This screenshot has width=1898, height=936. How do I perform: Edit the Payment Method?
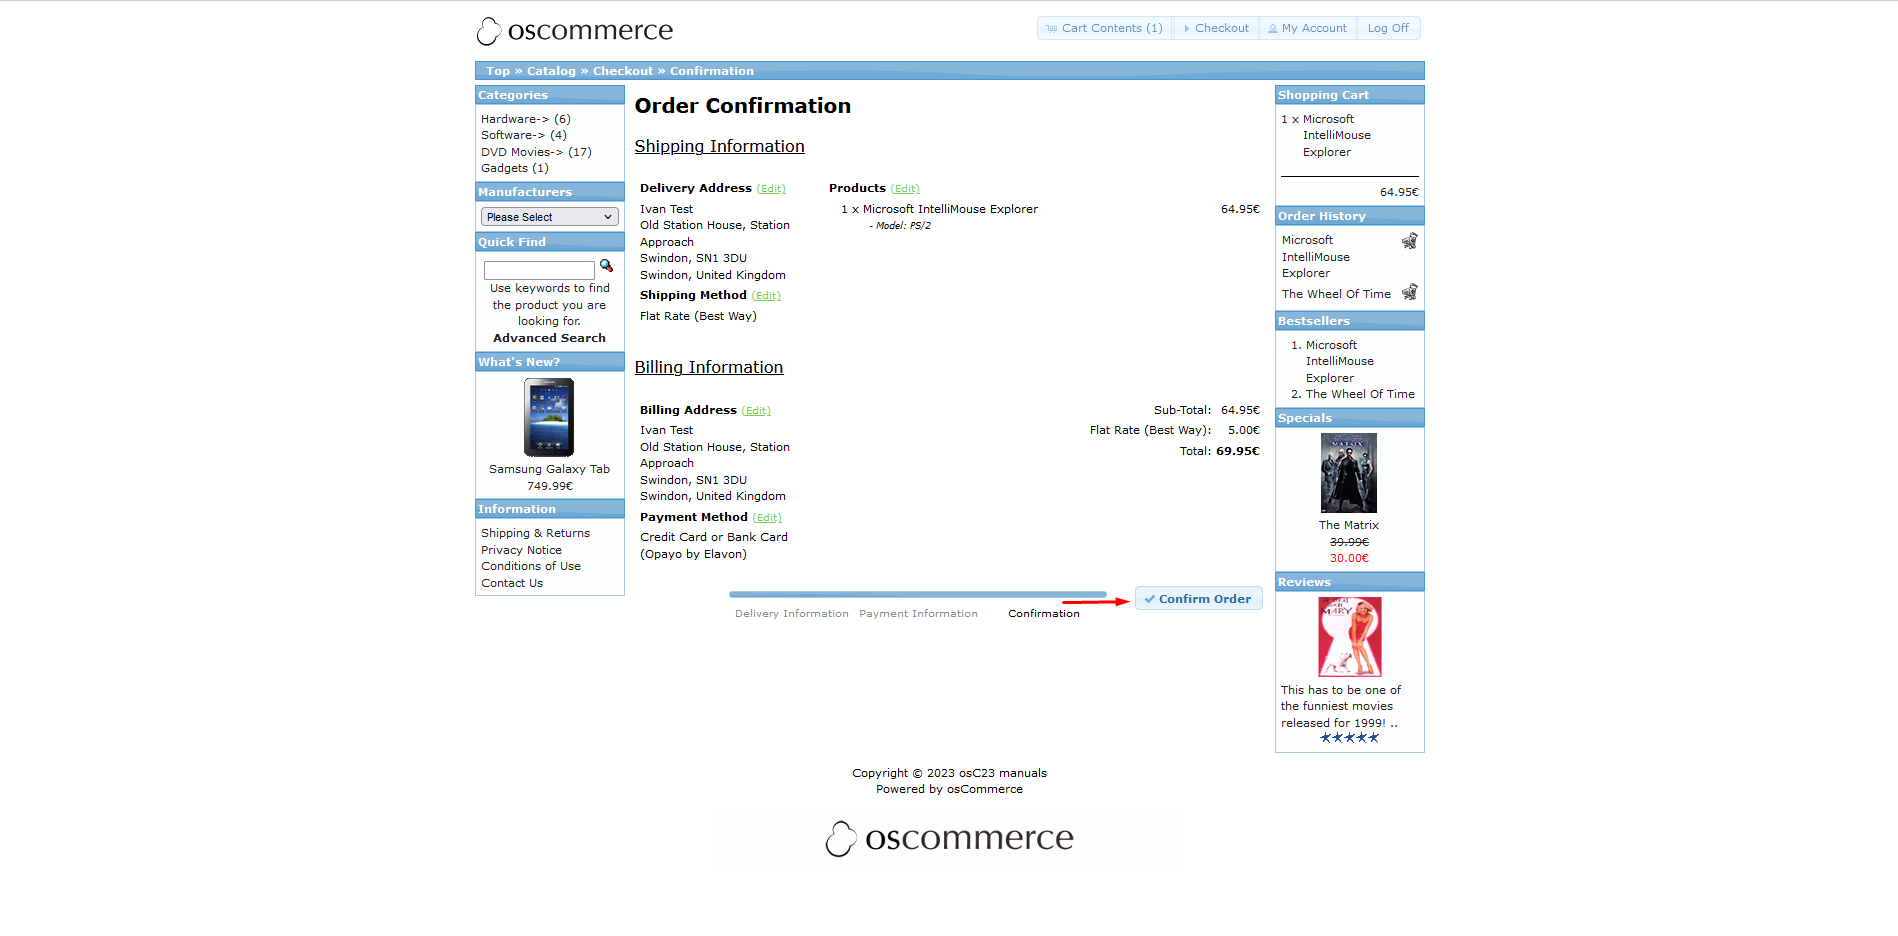pyautogui.click(x=767, y=518)
